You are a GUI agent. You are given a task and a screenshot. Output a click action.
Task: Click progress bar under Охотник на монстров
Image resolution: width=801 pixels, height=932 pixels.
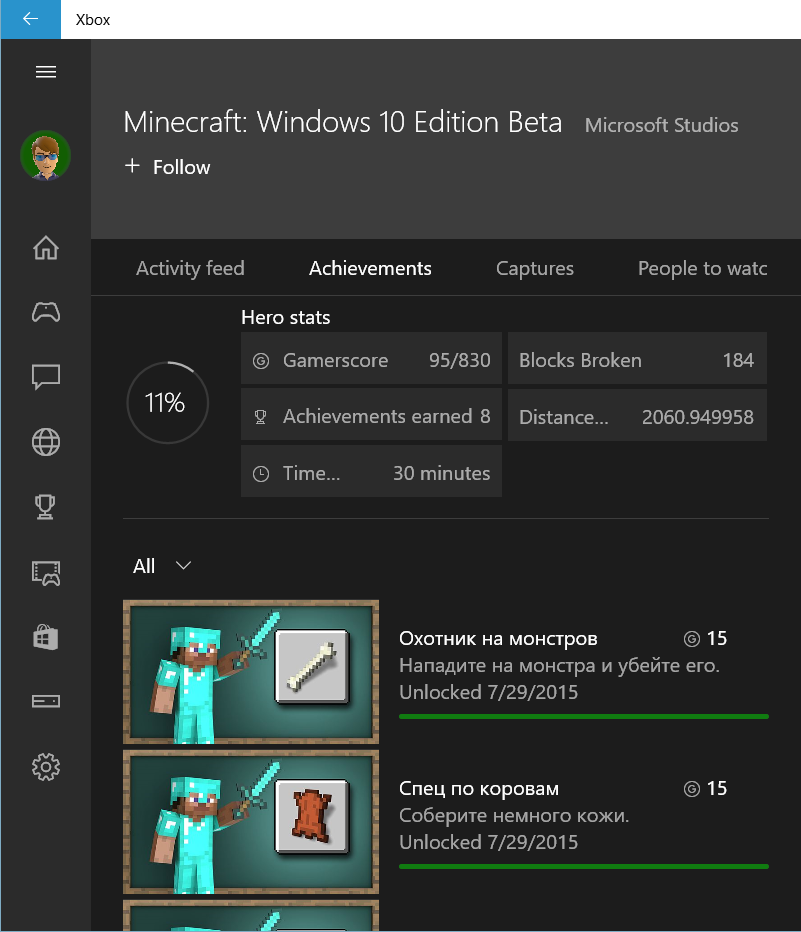[584, 717]
